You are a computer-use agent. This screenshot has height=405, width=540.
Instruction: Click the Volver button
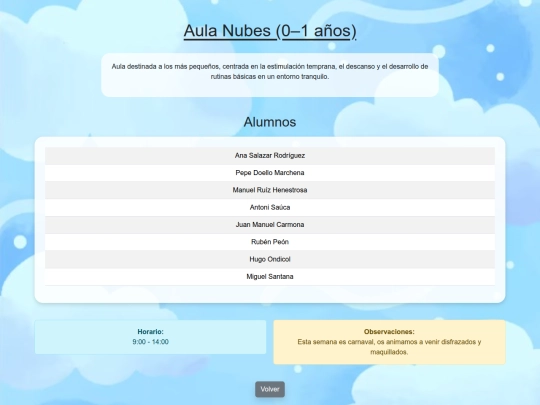(270, 389)
